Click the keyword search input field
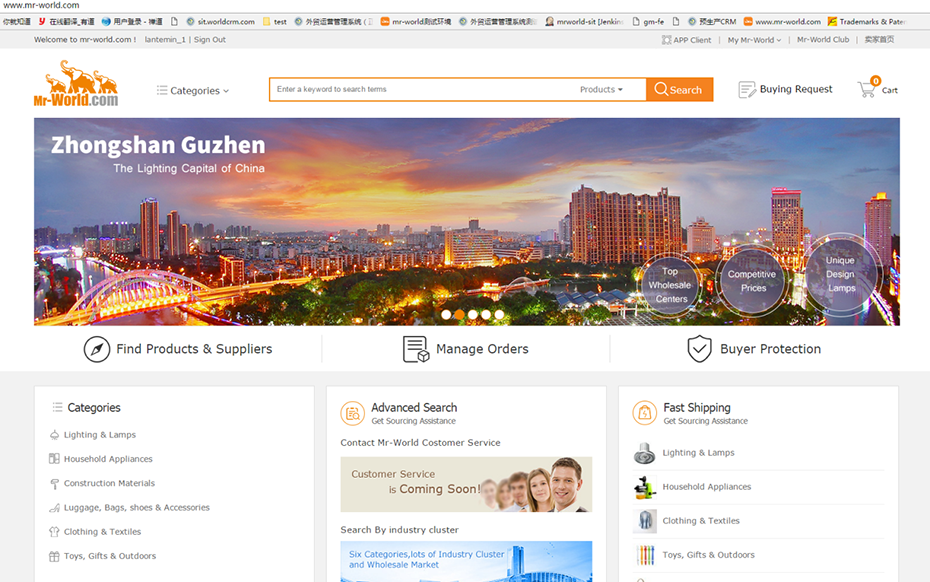The image size is (930, 582). coord(420,89)
